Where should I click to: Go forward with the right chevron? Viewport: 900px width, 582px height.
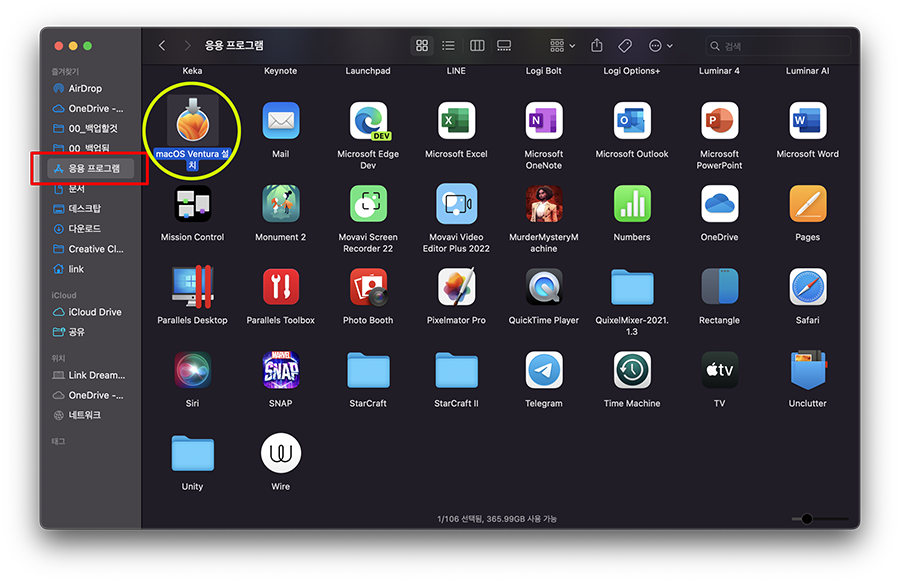point(187,45)
